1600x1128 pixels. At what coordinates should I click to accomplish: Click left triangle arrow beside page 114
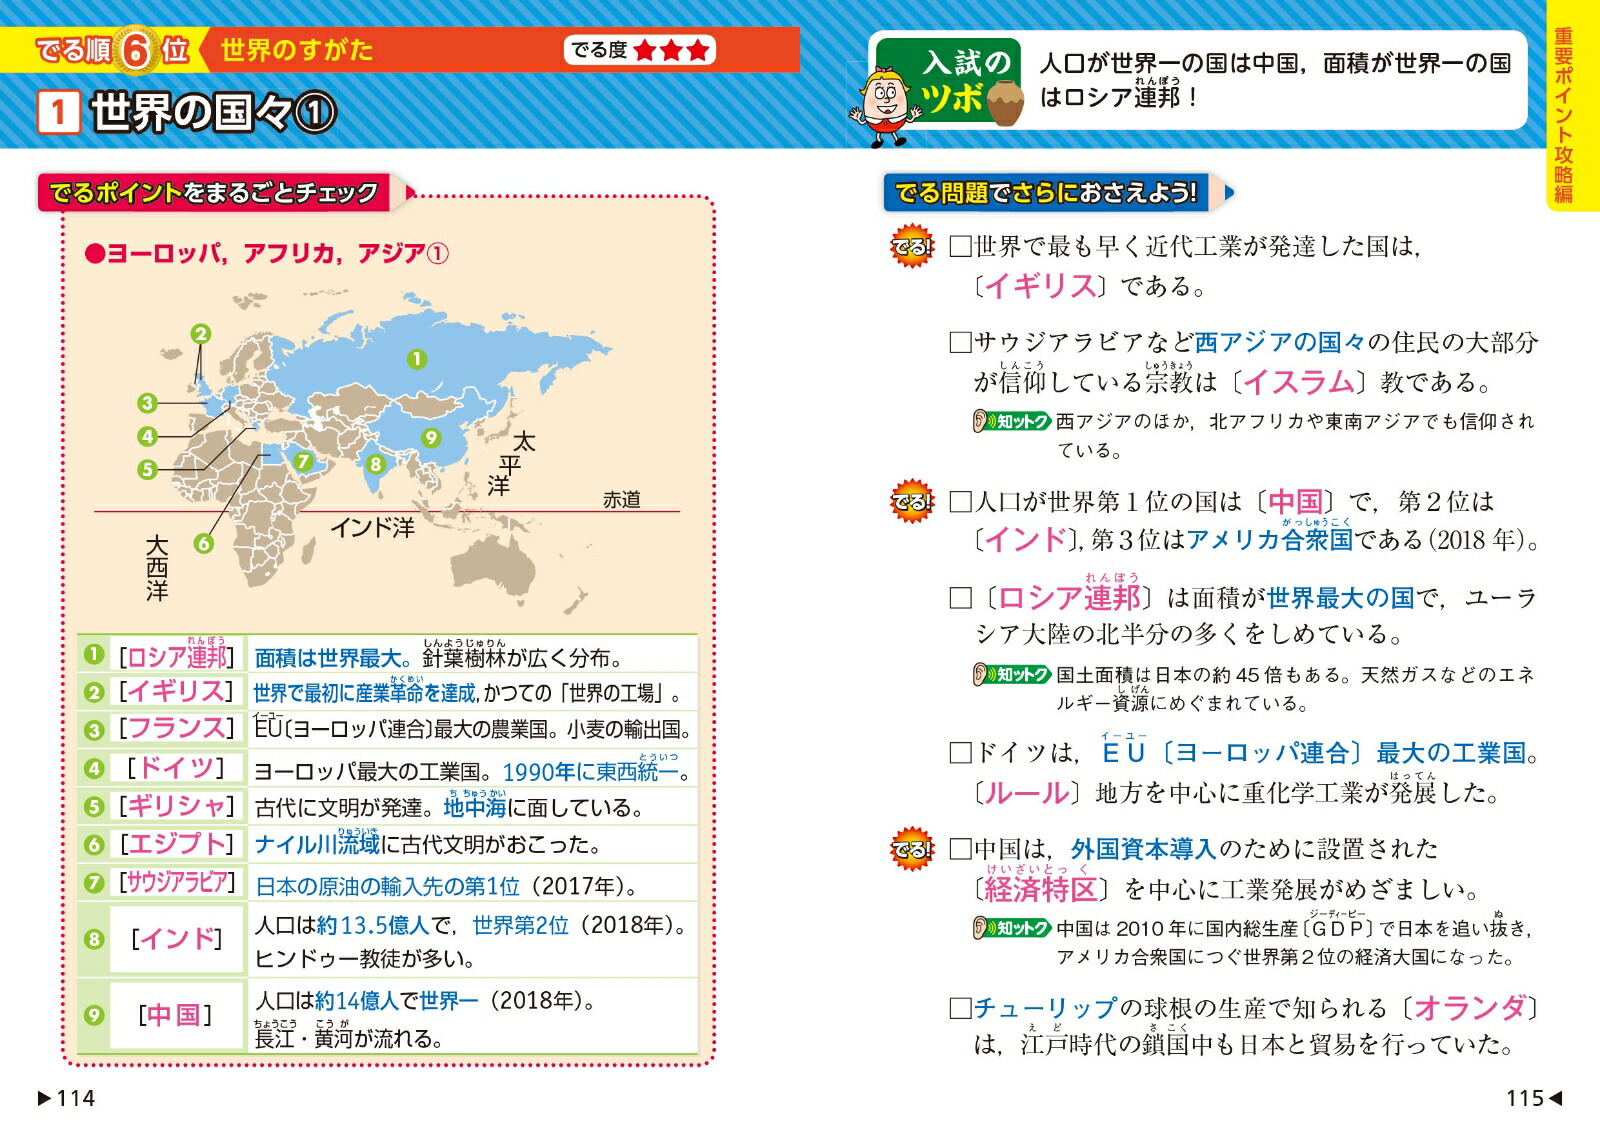(x=44, y=1098)
